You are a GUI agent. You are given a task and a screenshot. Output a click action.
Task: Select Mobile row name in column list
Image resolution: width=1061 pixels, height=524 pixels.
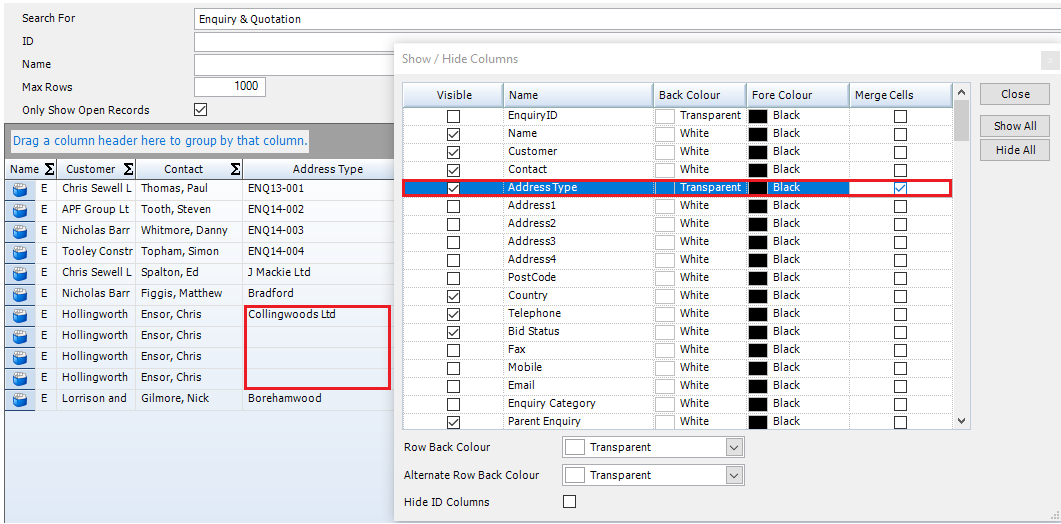(x=525, y=368)
